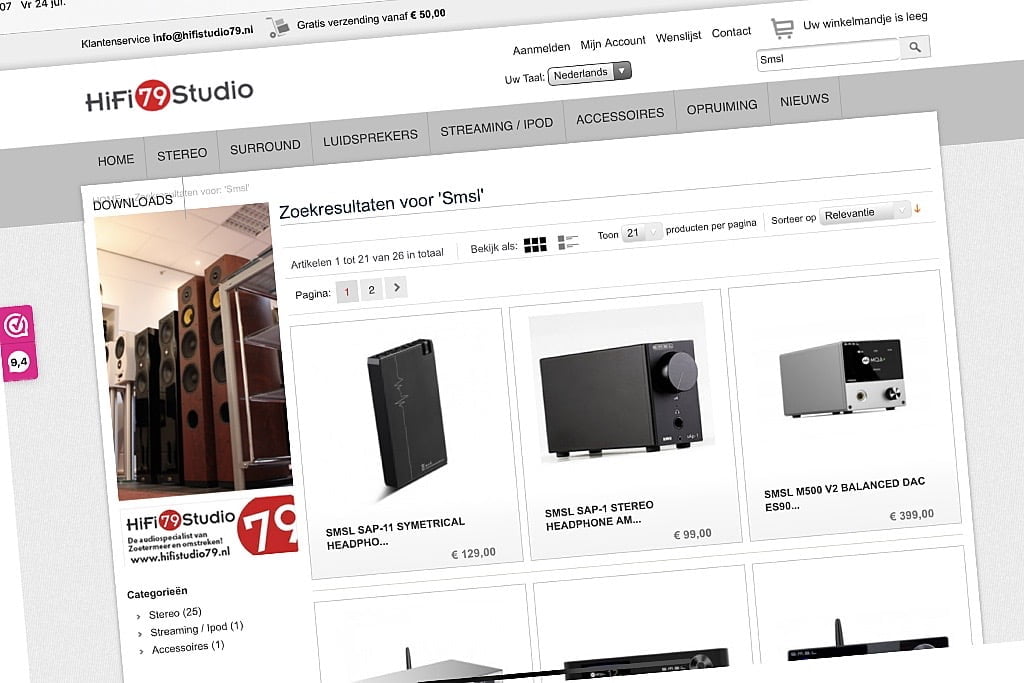Open the STREAMING / IPOD menu

tap(496, 127)
